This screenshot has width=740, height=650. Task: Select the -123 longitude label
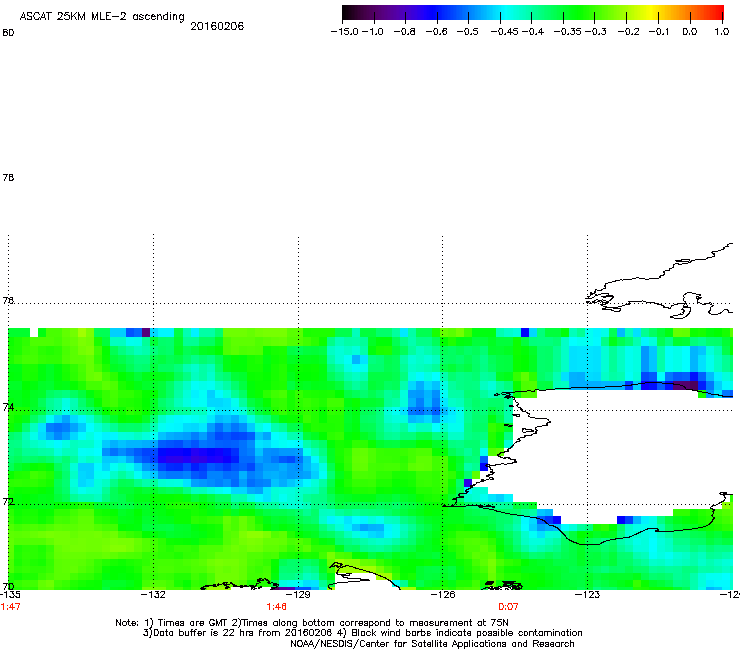[x=587, y=595]
